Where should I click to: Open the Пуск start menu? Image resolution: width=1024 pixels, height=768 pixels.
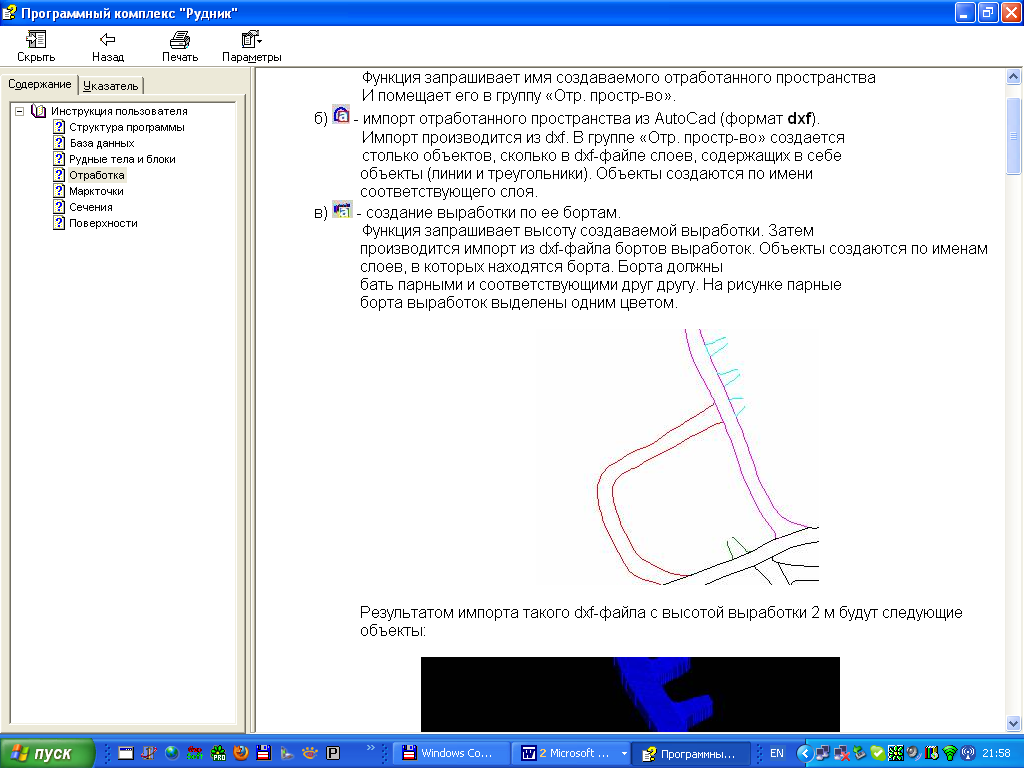[x=47, y=753]
